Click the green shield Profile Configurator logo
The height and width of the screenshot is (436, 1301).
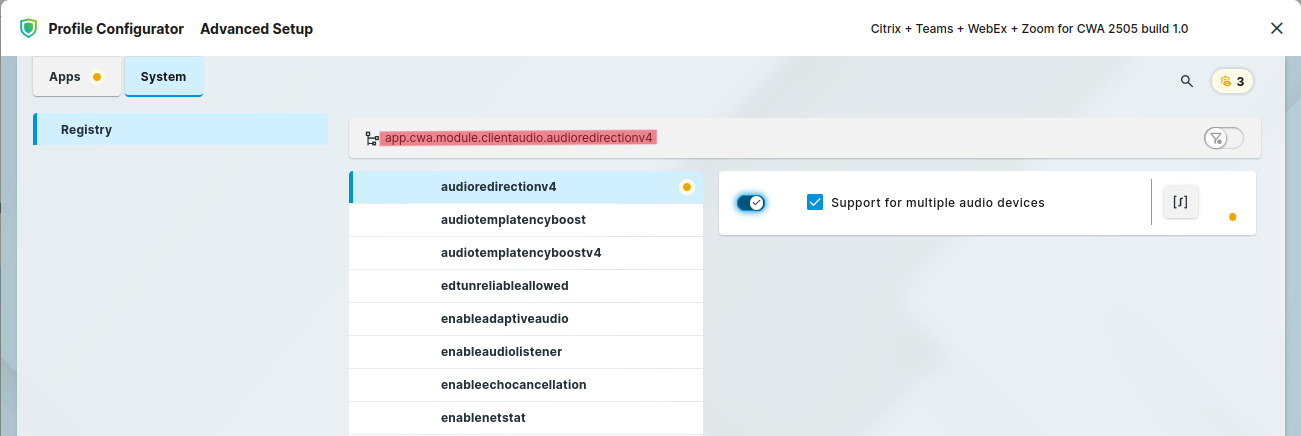[x=28, y=28]
